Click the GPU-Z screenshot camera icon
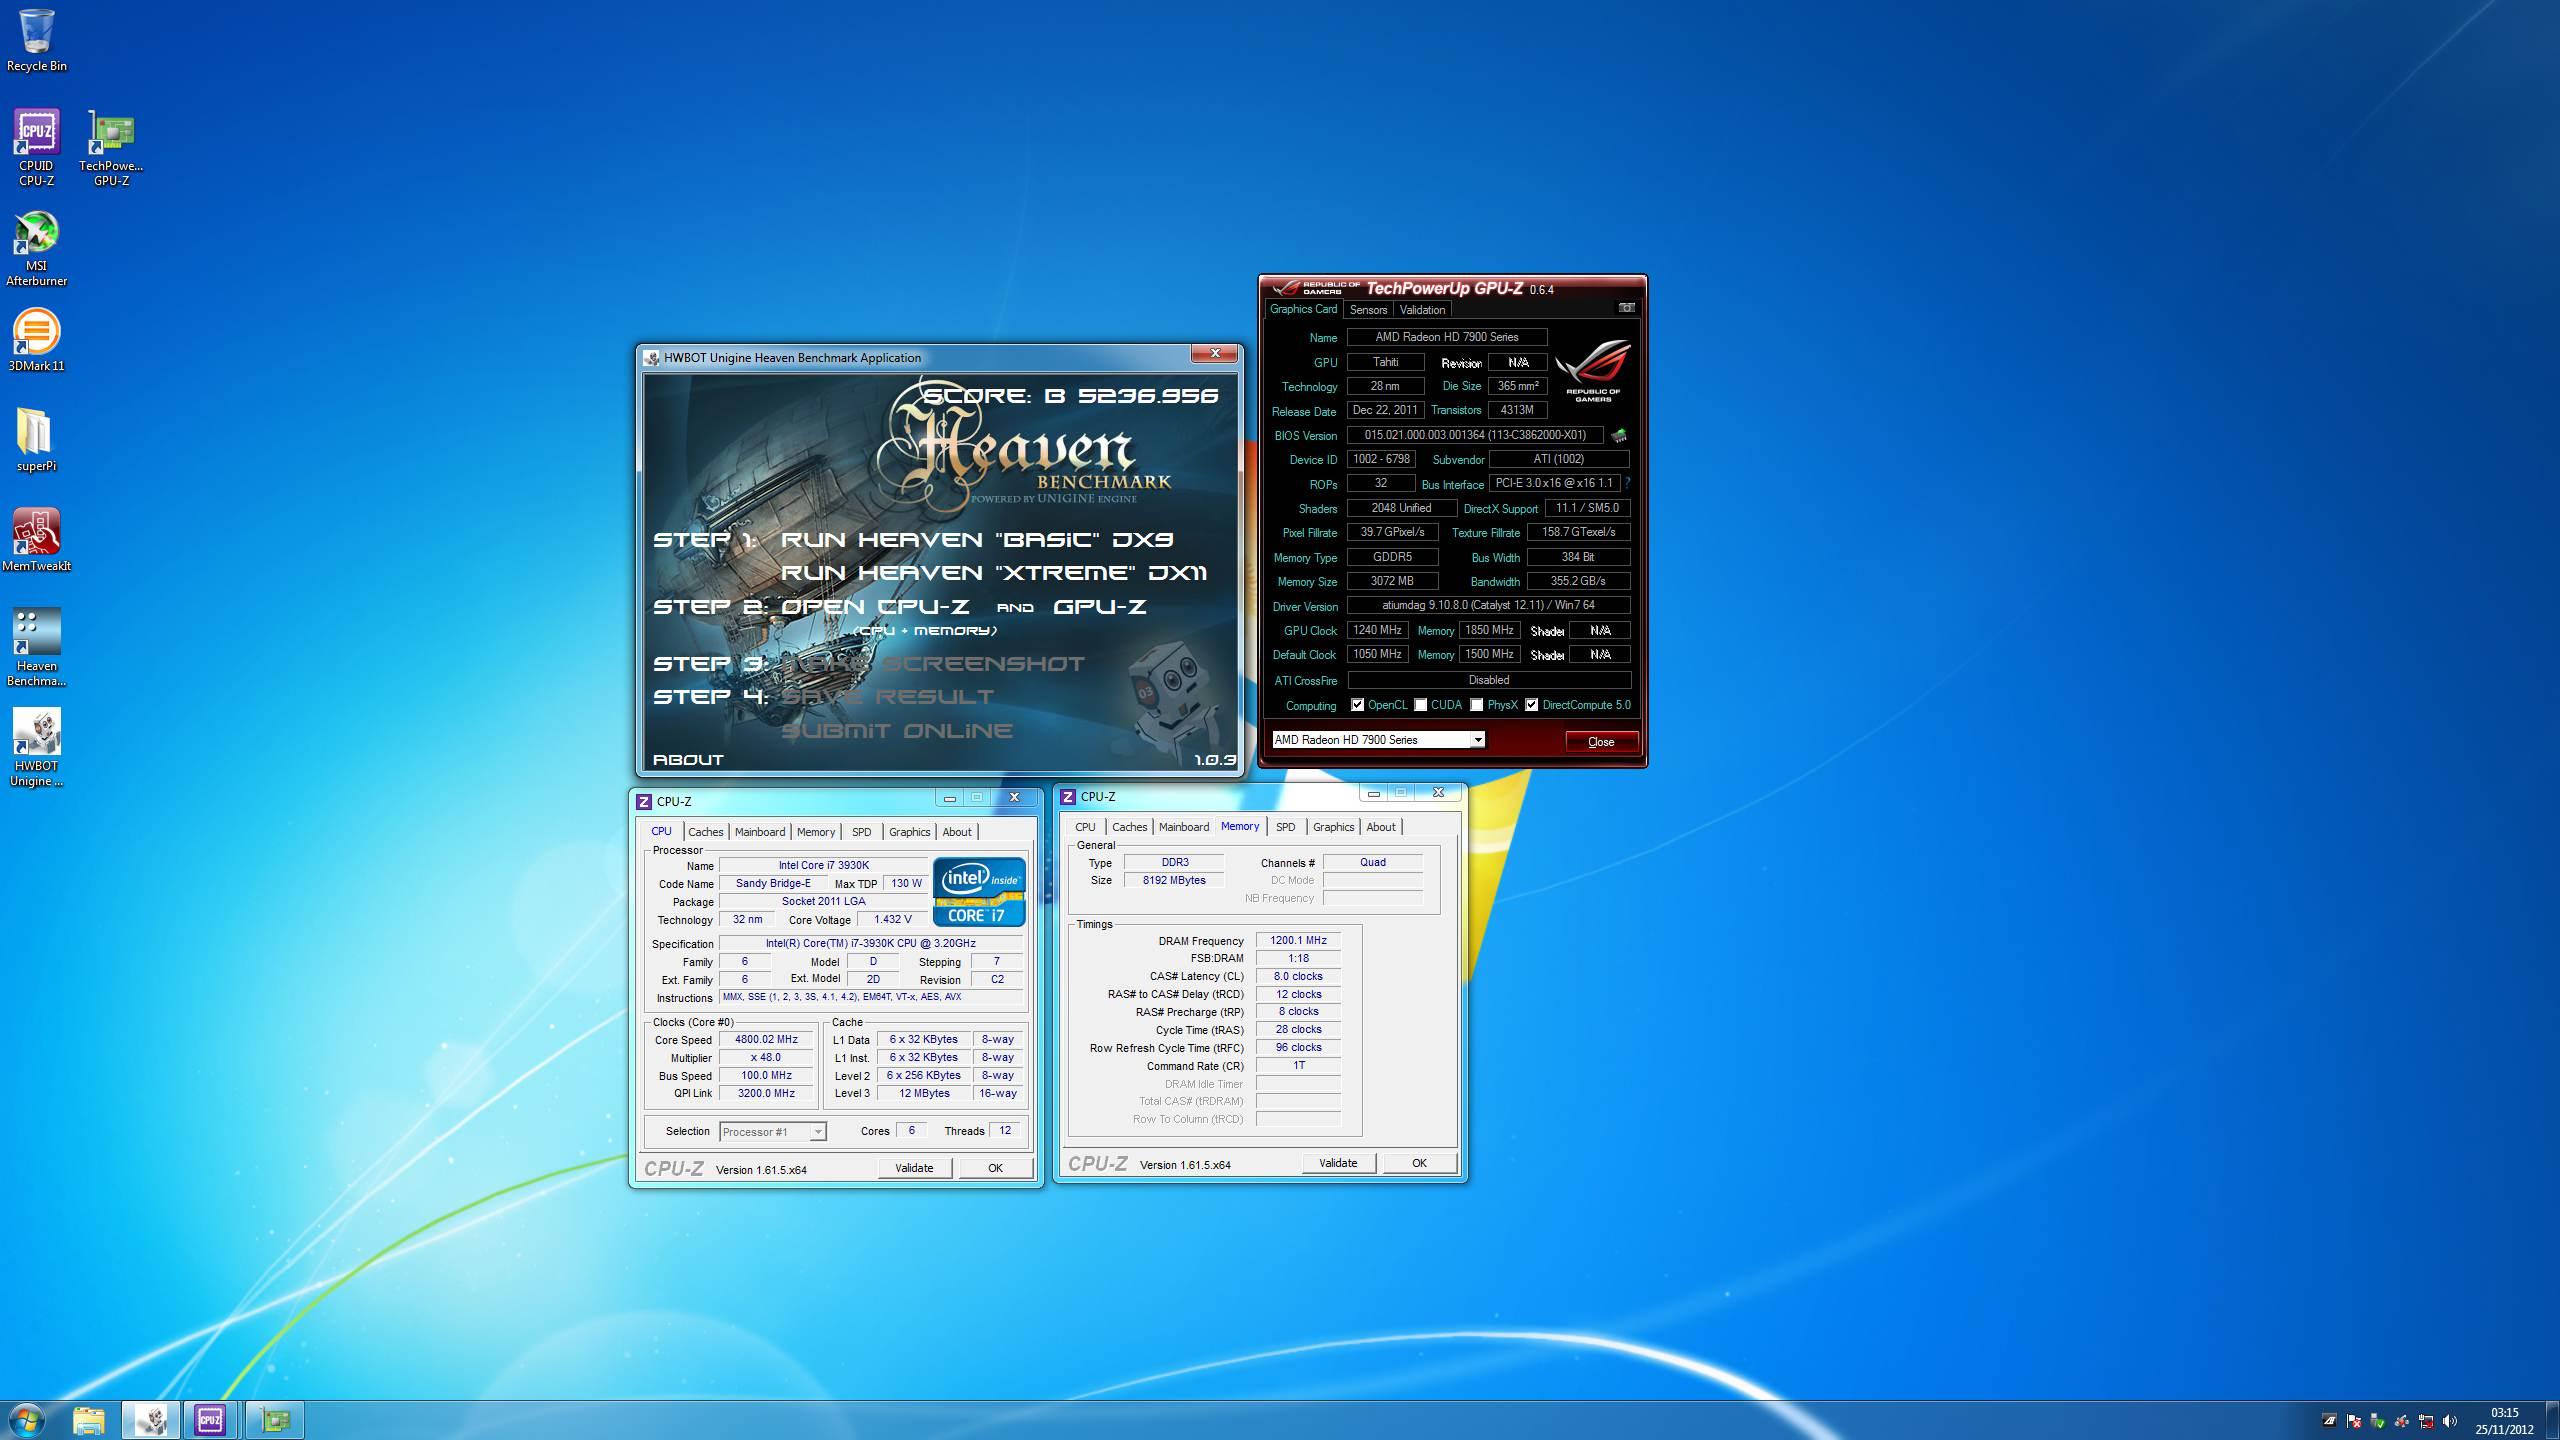This screenshot has height=1440, width=2560. [x=1627, y=308]
